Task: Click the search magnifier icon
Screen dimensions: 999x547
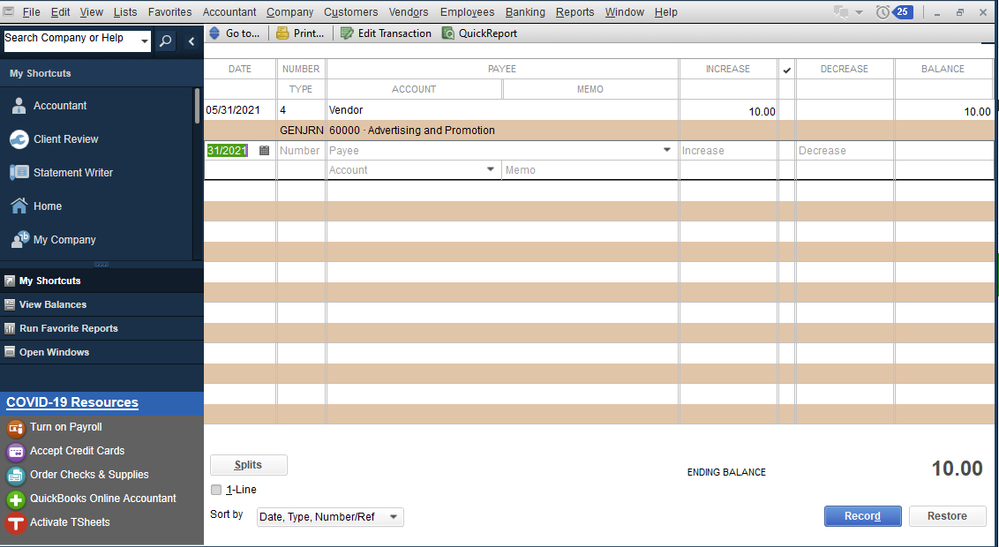Action: pos(166,41)
